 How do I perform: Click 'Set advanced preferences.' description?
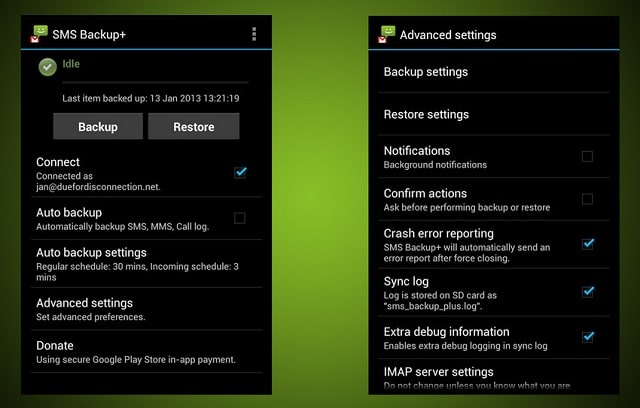click(x=91, y=317)
